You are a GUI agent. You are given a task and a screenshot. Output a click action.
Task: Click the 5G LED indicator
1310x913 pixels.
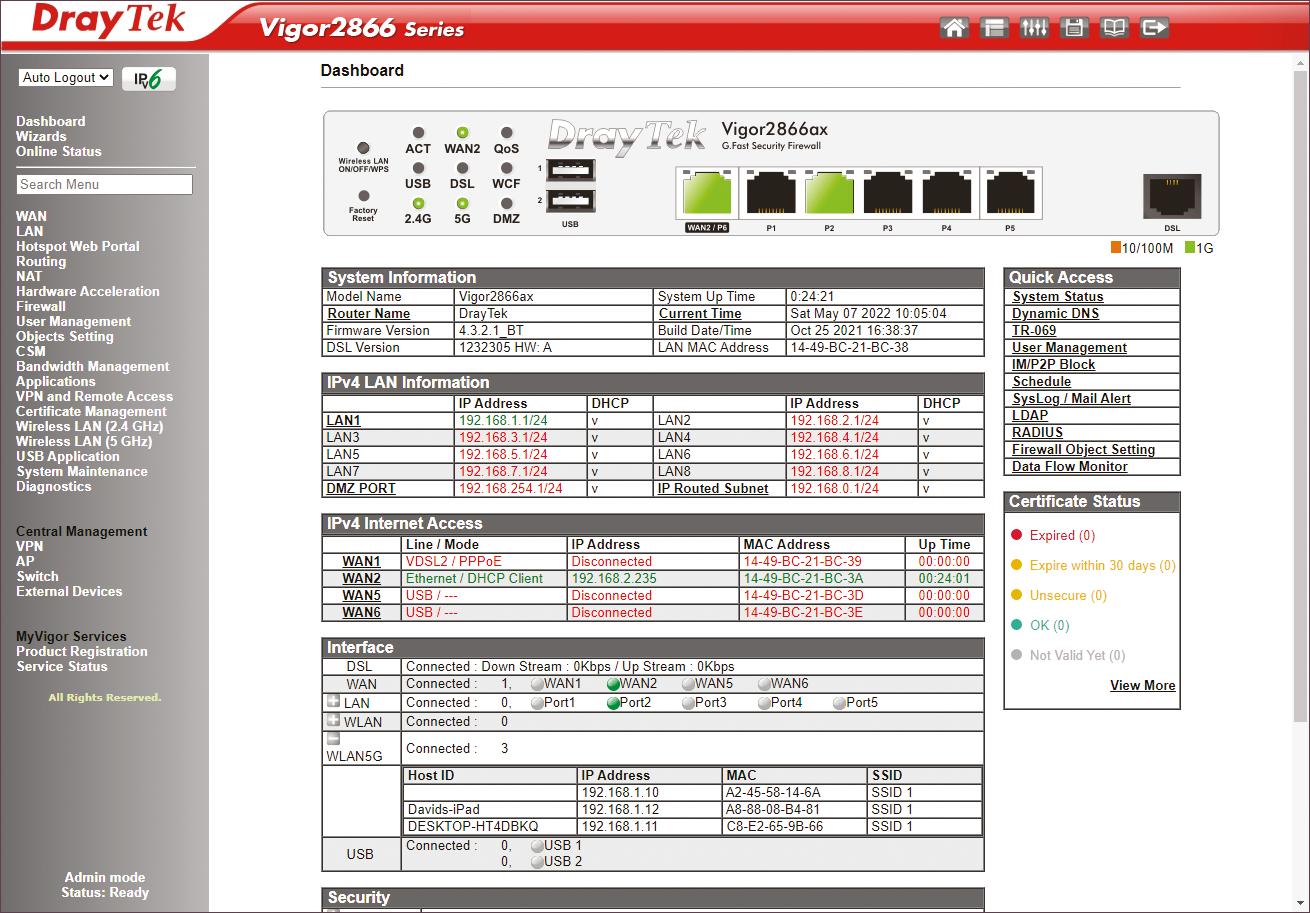click(x=462, y=203)
